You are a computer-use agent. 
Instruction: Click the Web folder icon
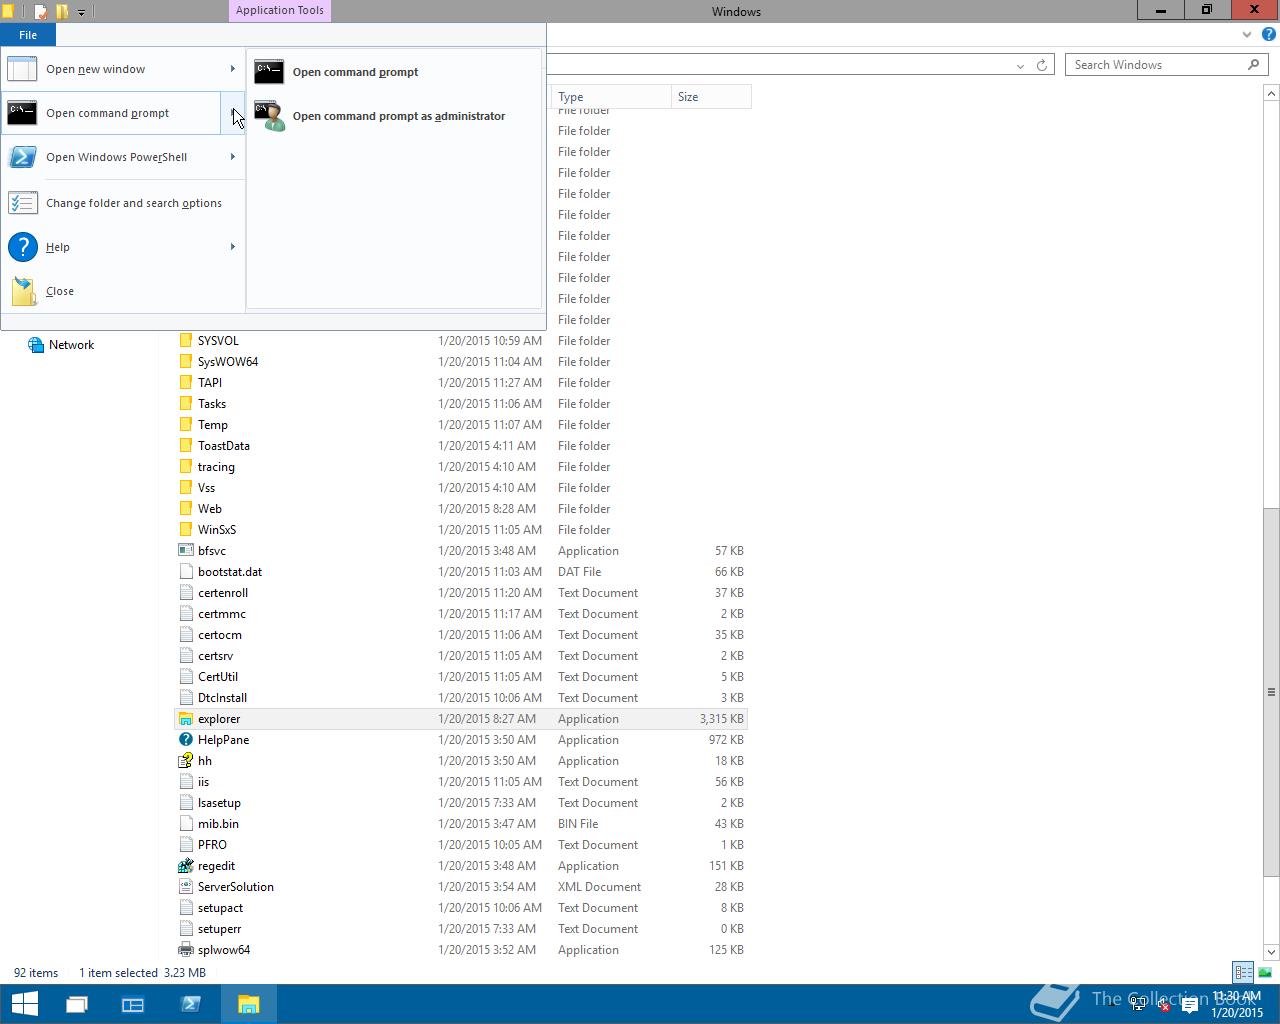point(185,509)
